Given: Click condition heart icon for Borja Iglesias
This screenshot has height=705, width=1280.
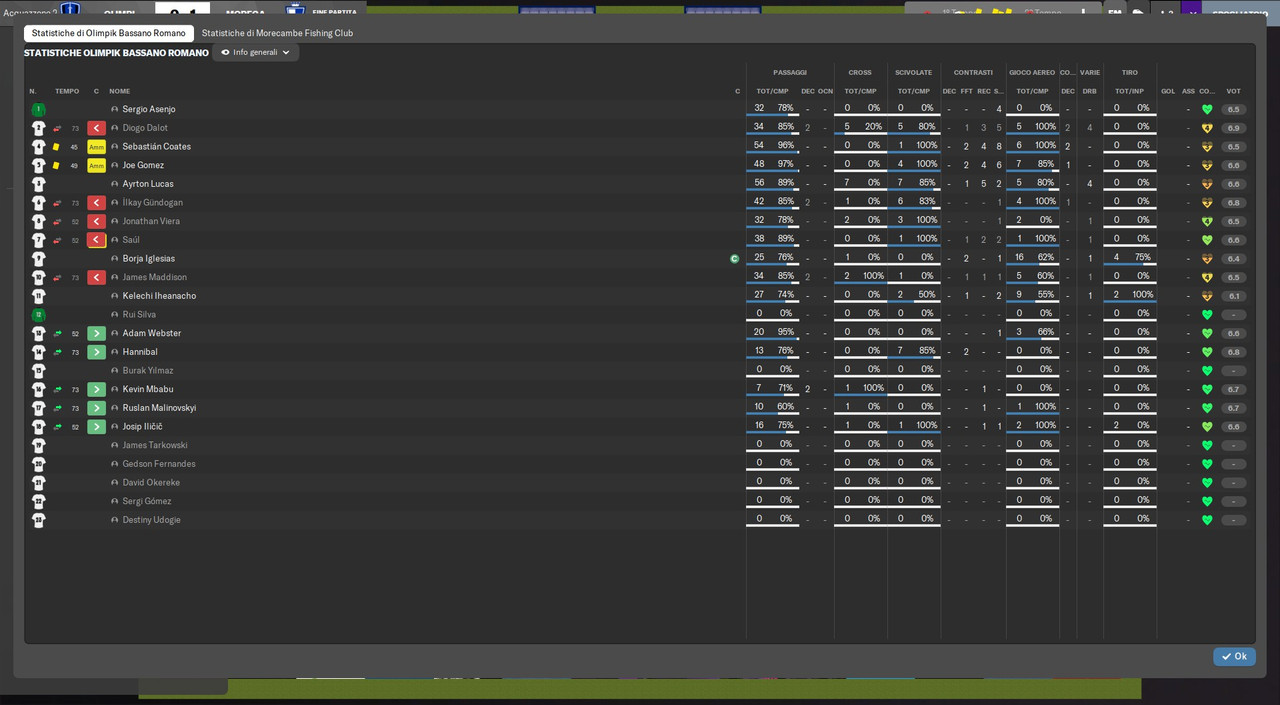Looking at the screenshot, I should [x=1207, y=259].
